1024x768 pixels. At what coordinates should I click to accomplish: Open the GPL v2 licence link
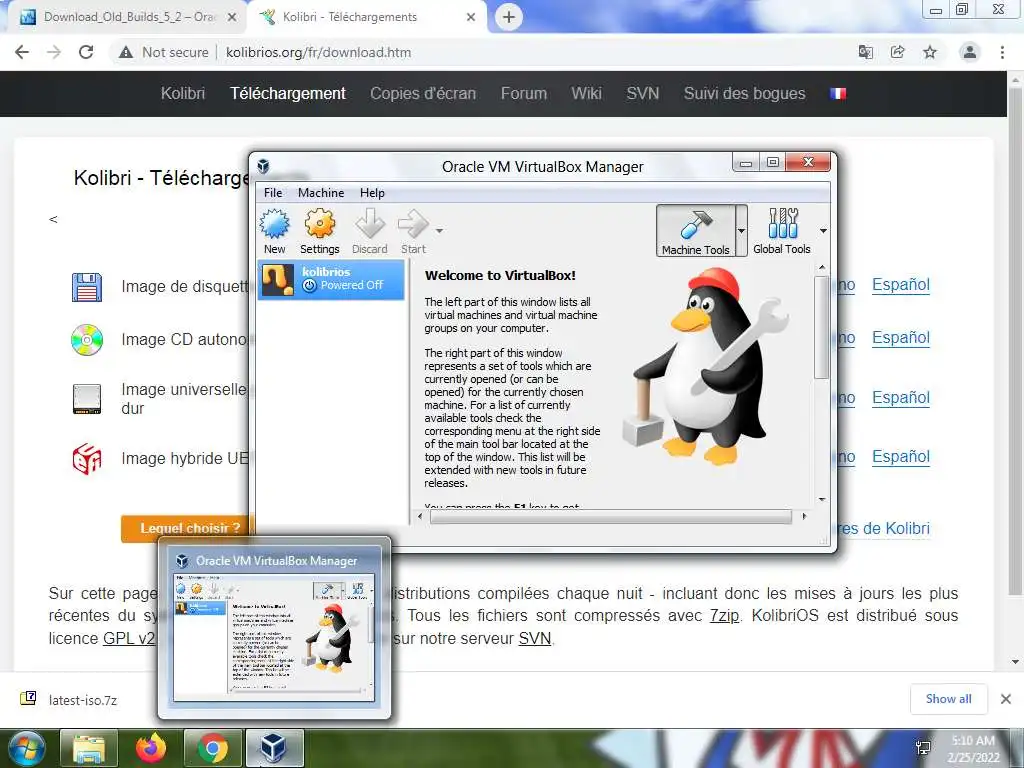click(129, 638)
